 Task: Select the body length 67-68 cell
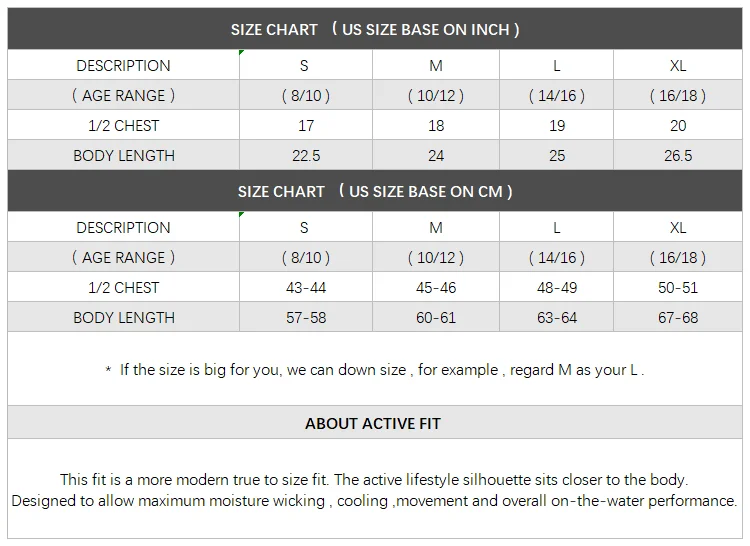click(678, 318)
